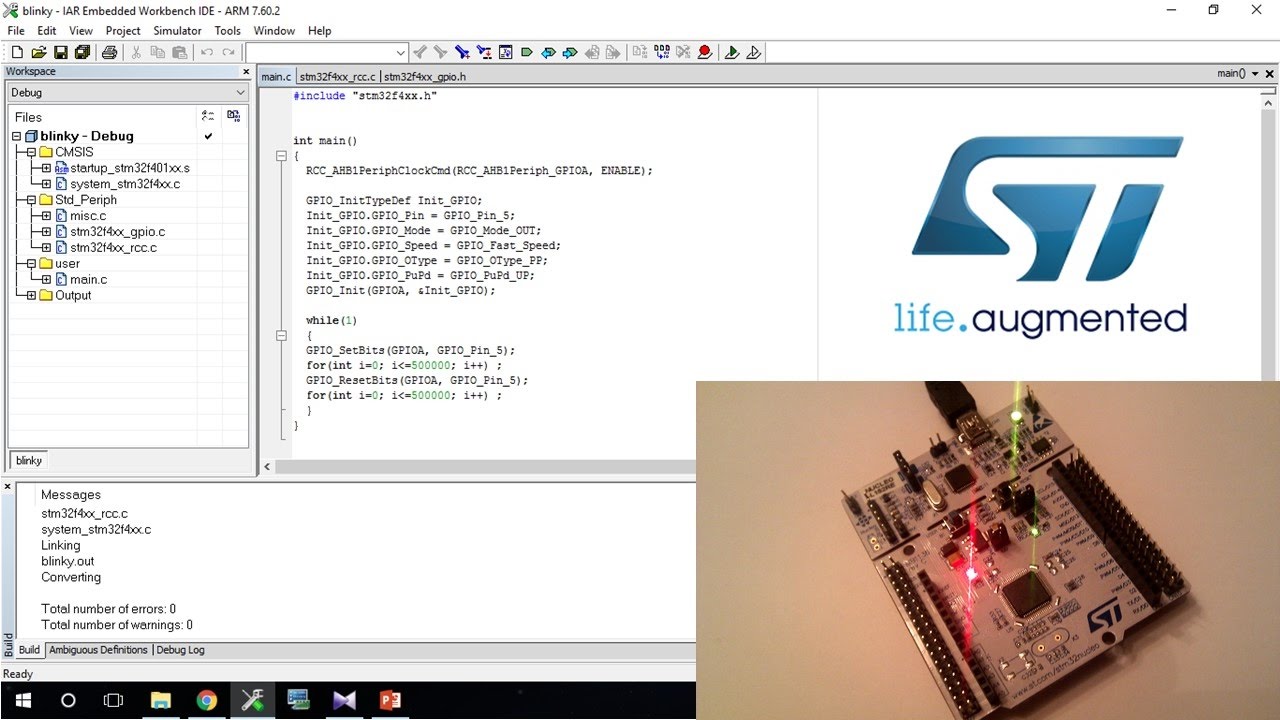The image size is (1280, 720).
Task: Select system_stm32f4xx.c in workspace tree
Action: [125, 184]
